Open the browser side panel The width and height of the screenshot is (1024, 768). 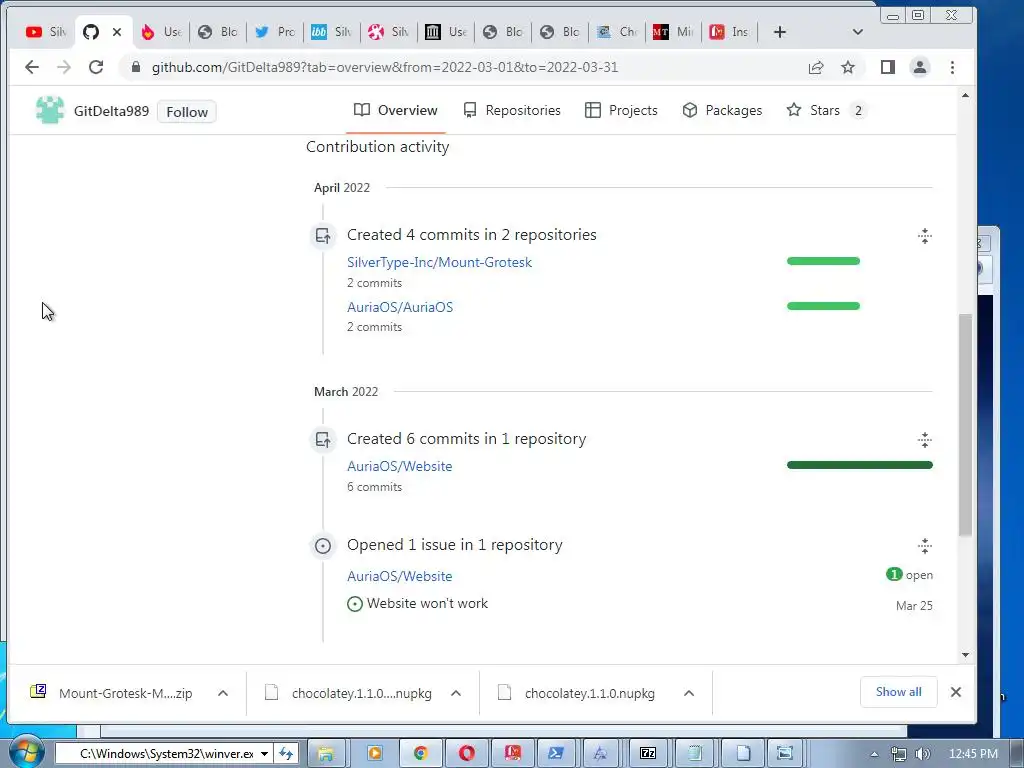click(x=888, y=67)
